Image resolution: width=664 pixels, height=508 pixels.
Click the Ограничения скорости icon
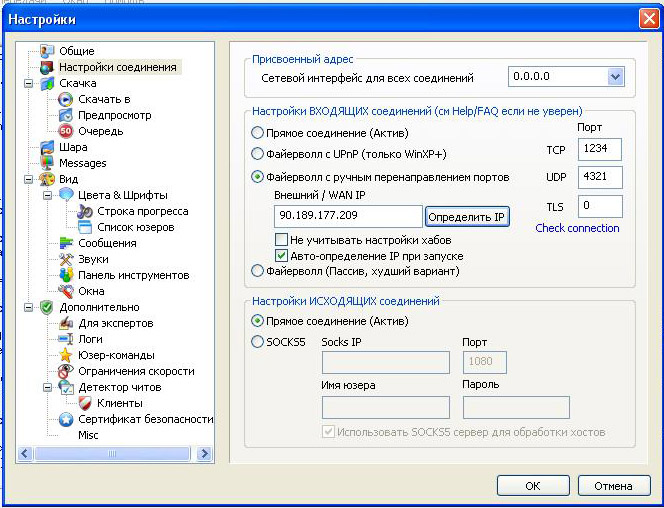tap(66, 371)
